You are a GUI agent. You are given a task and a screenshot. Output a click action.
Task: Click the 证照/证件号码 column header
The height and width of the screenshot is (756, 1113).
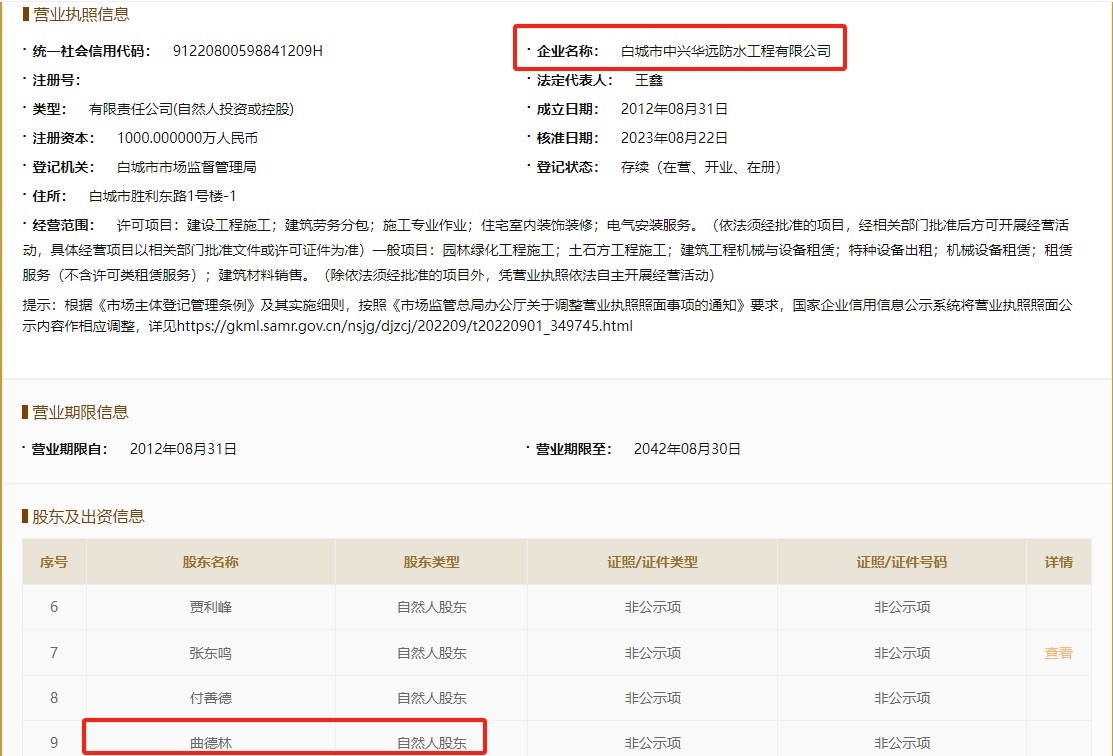[901, 562]
